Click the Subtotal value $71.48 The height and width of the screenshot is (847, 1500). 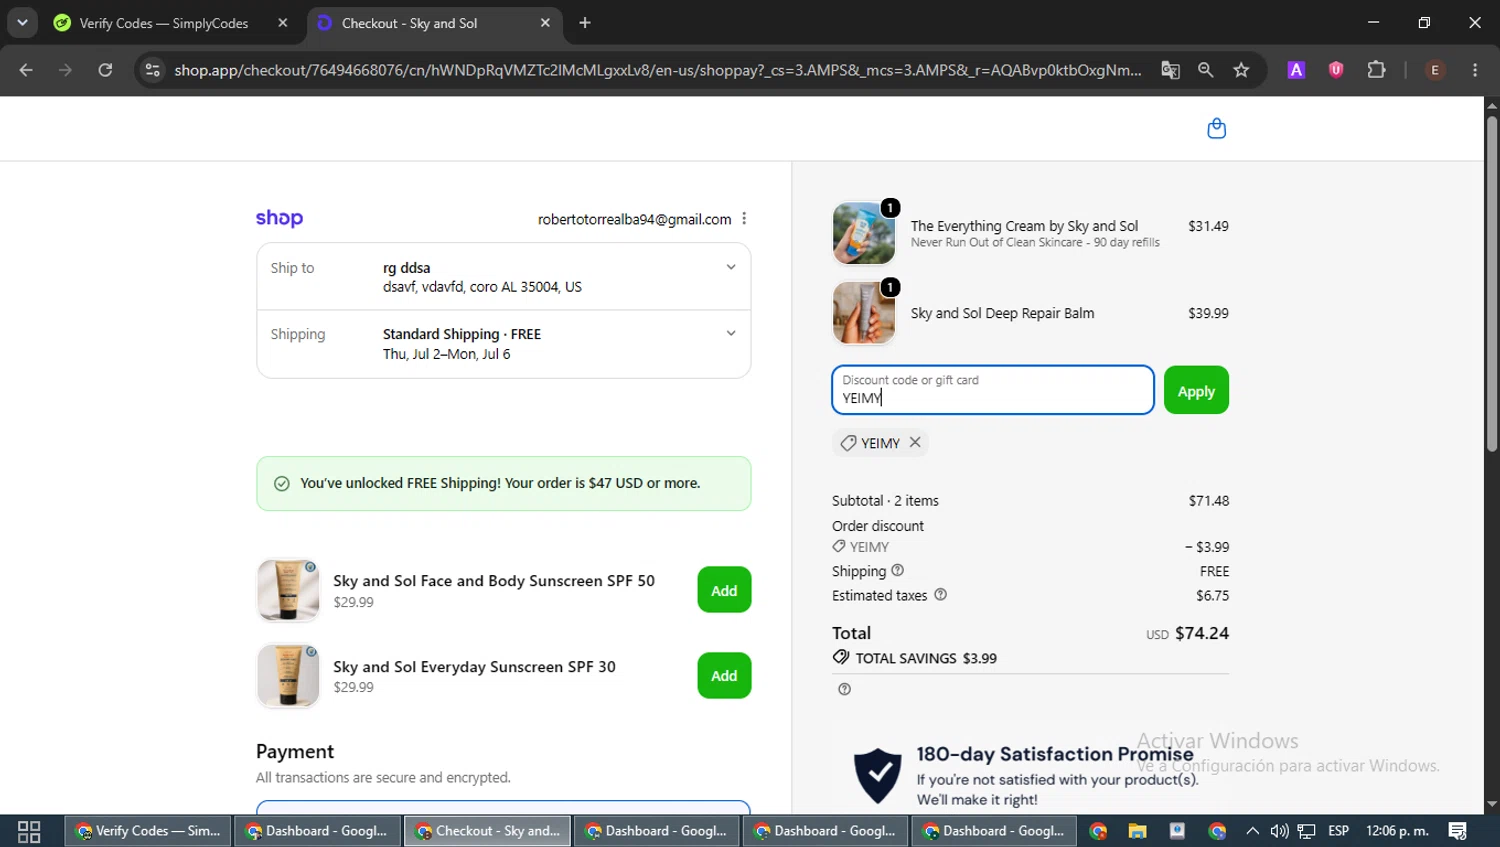(1209, 500)
